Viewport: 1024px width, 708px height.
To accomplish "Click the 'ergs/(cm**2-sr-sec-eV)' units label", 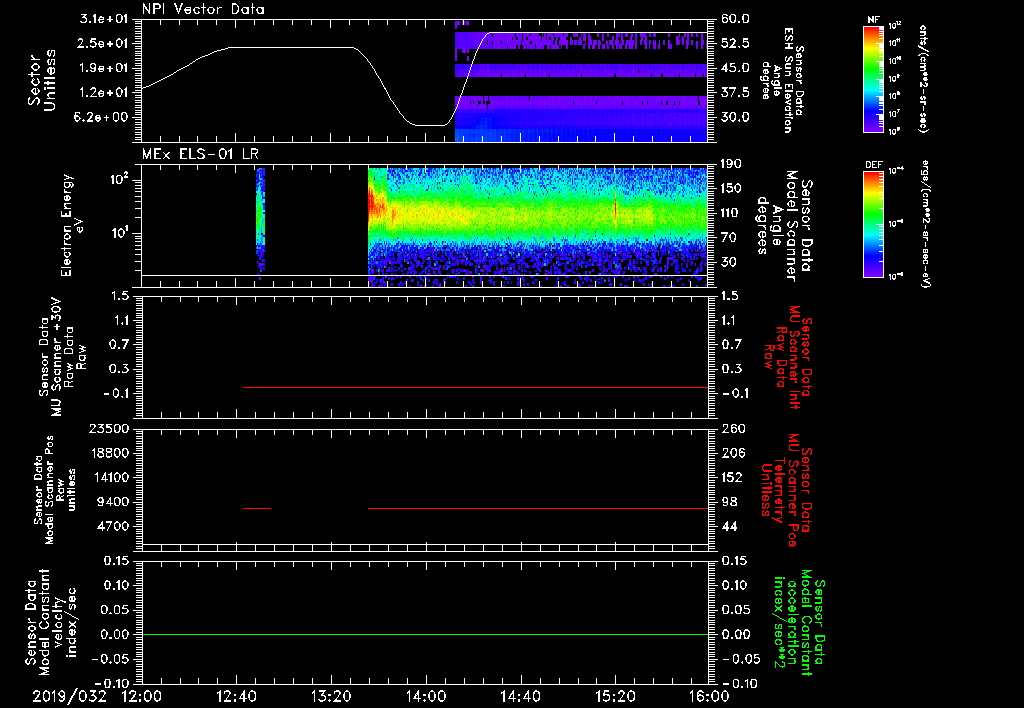I will (924, 224).
